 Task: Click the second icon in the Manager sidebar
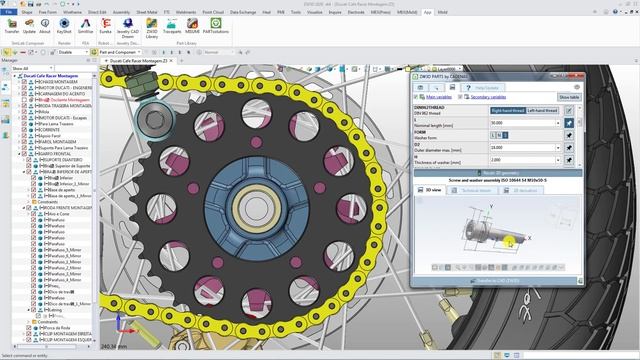[6, 87]
